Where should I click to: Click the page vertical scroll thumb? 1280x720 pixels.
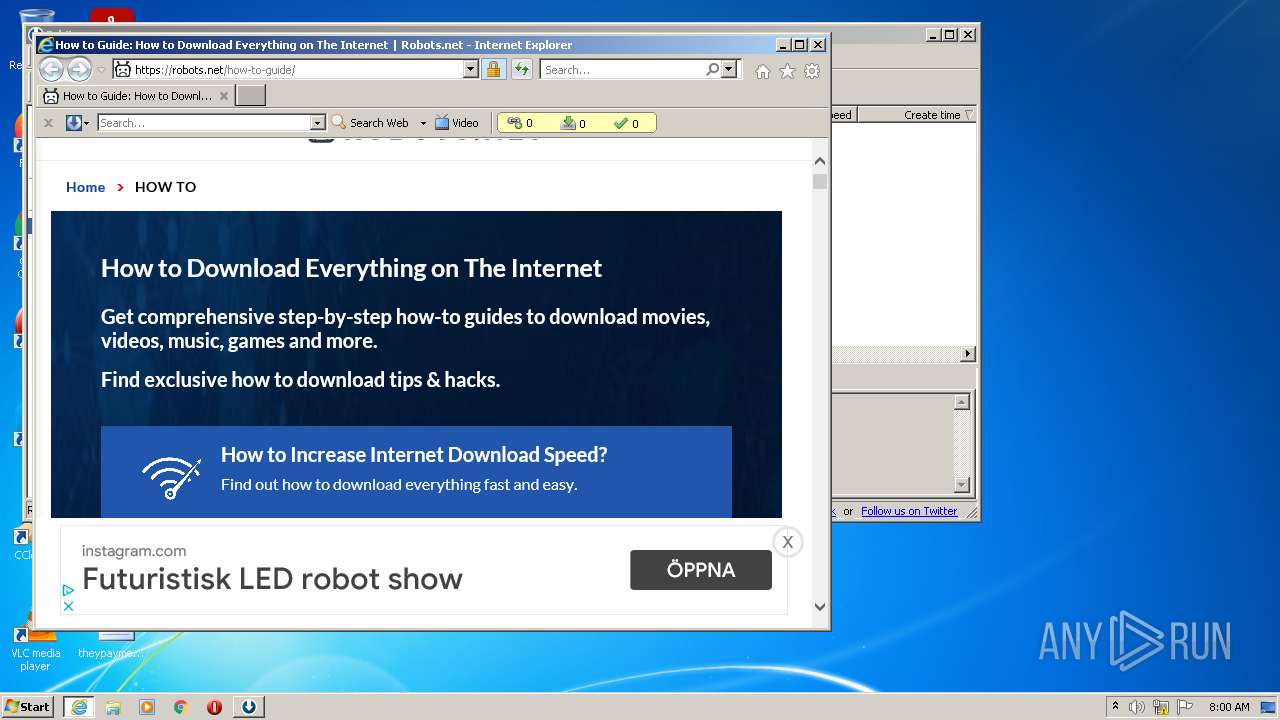[820, 181]
